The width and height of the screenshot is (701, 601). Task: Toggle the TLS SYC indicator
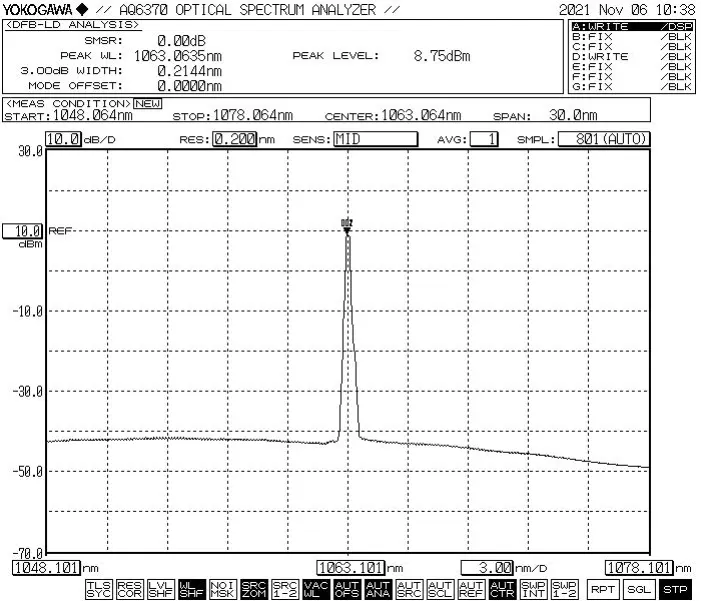point(98,589)
